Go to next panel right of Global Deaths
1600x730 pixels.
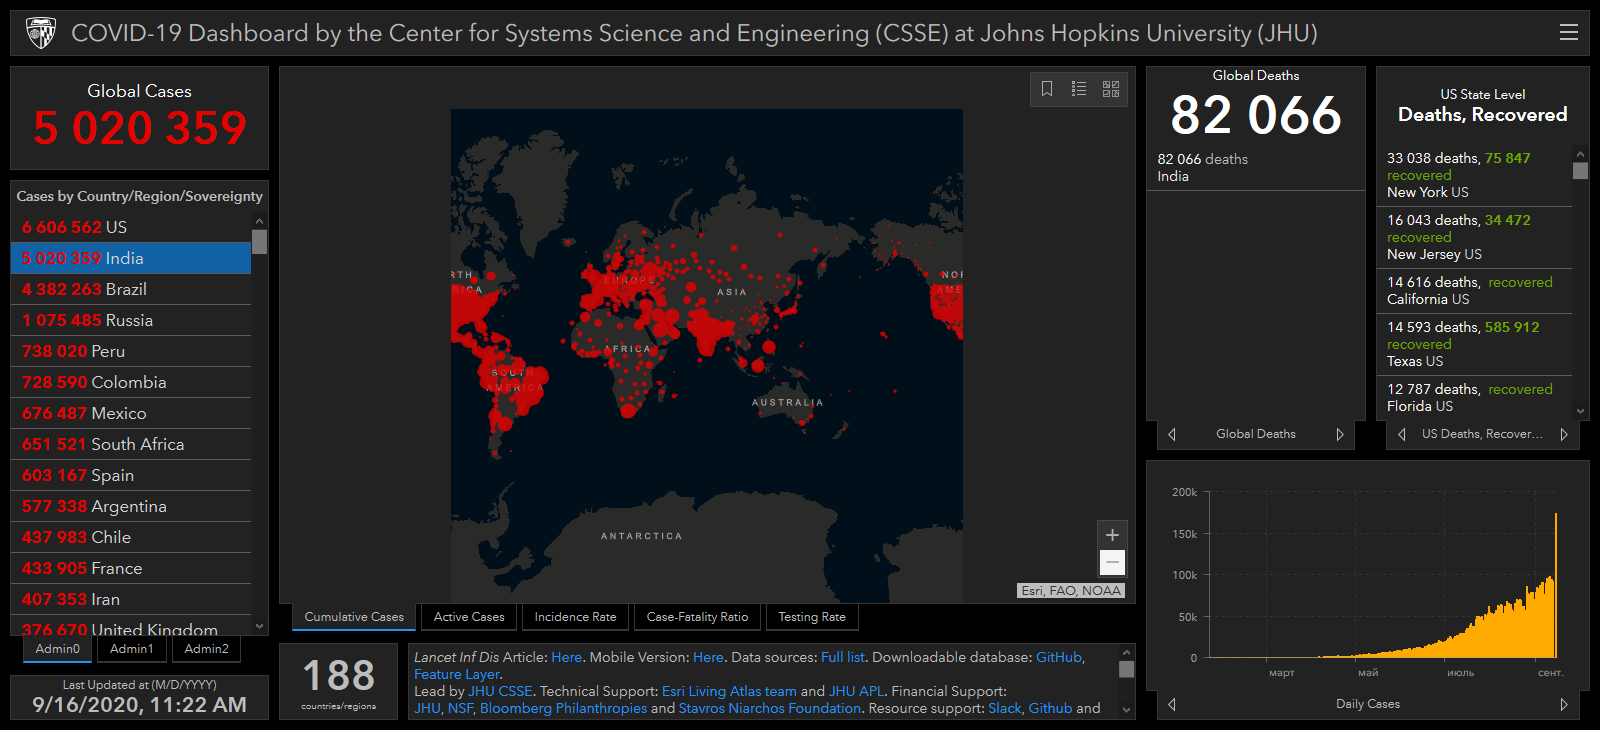pos(1340,434)
